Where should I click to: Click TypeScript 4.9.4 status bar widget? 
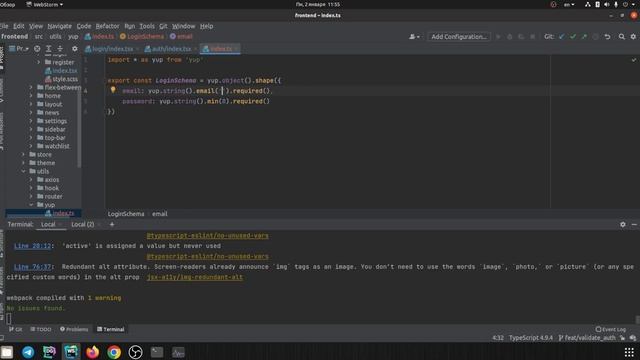[531, 338]
